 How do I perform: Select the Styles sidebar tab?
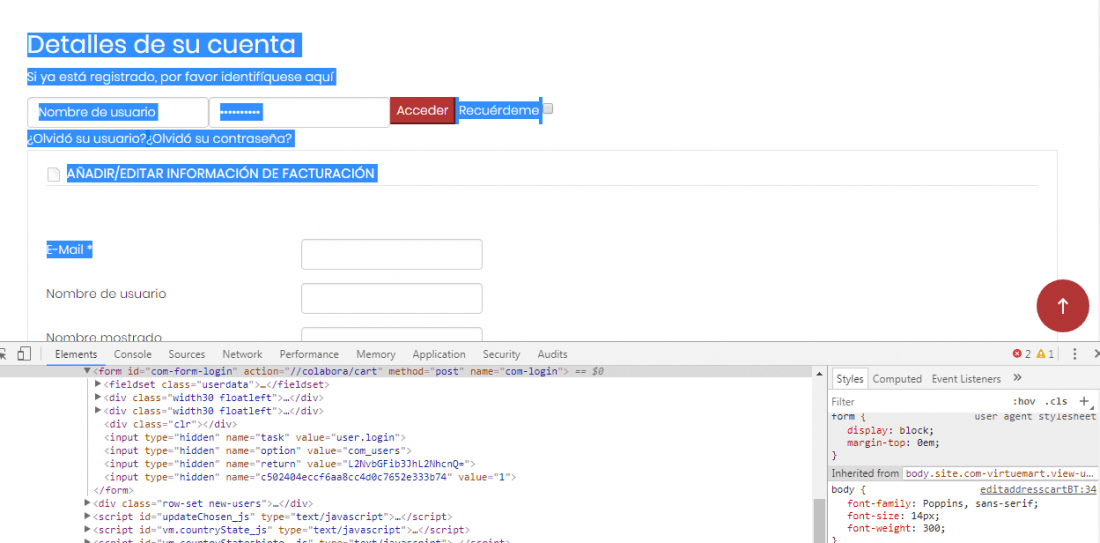point(850,379)
